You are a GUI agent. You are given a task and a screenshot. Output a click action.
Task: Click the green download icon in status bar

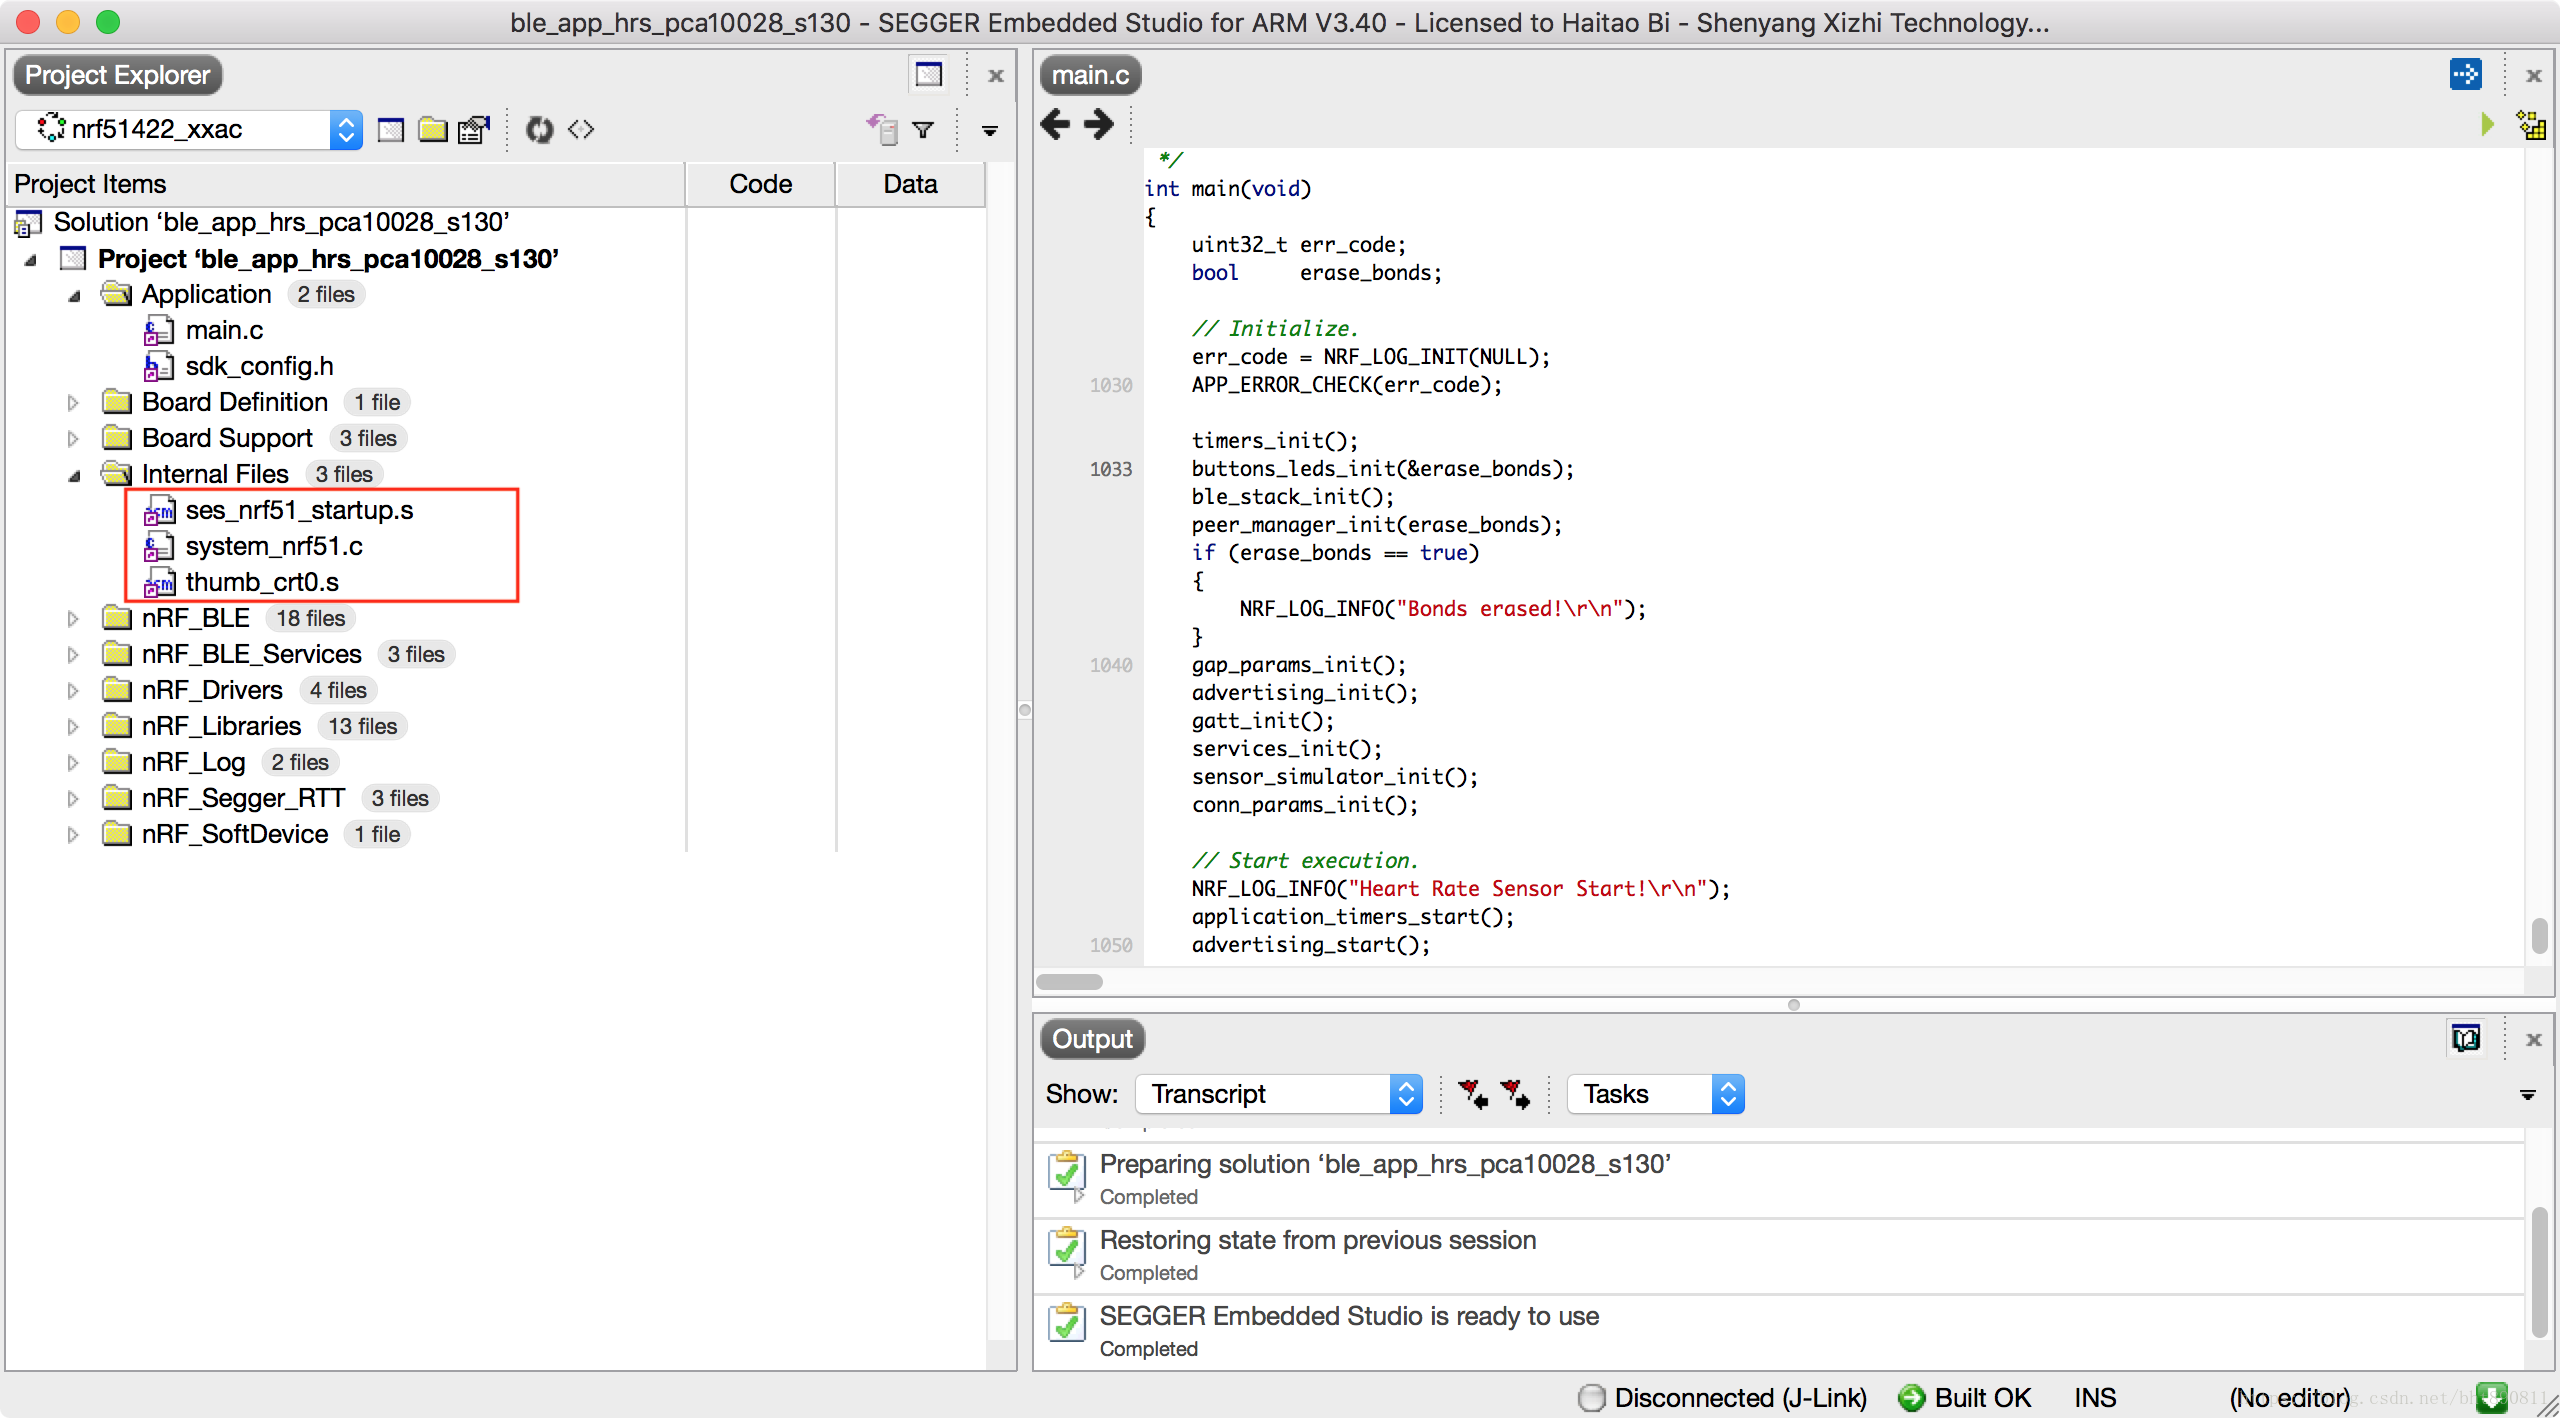(x=2492, y=1397)
